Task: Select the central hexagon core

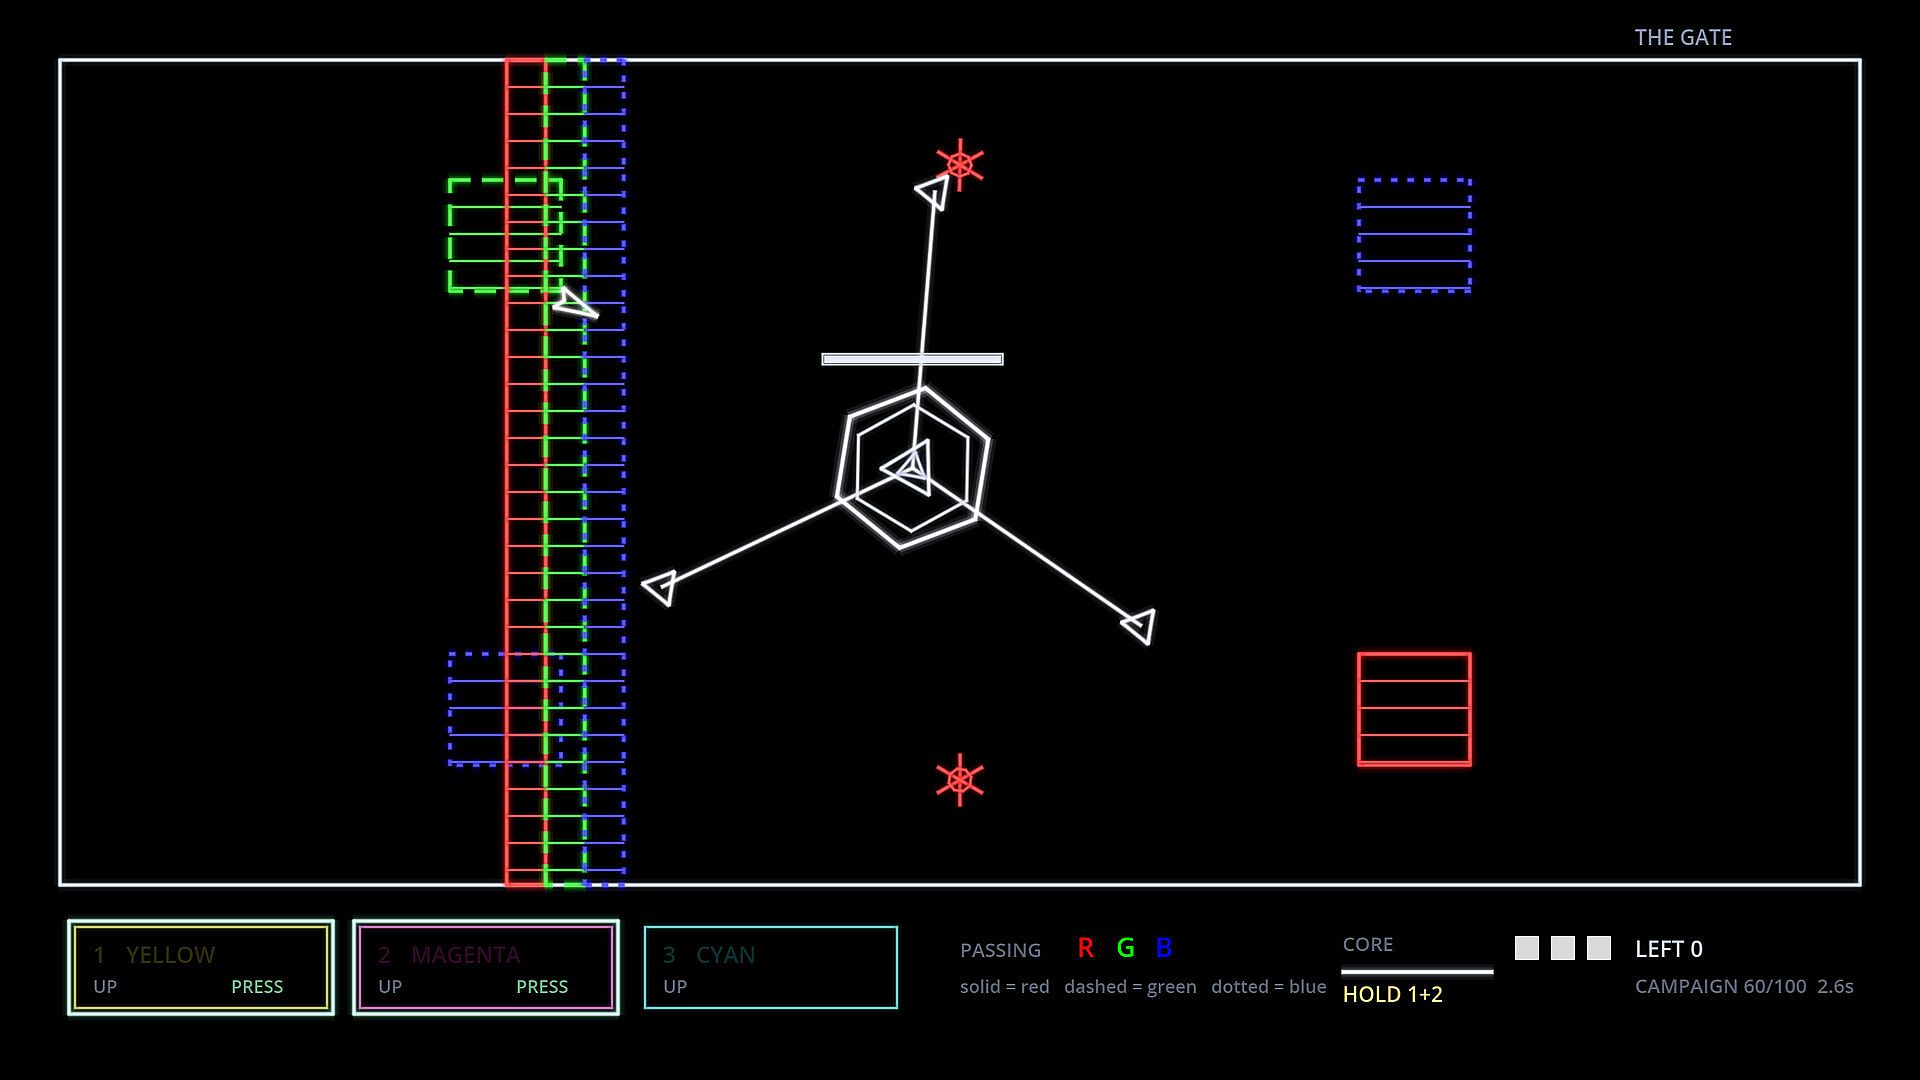Action: pos(912,467)
